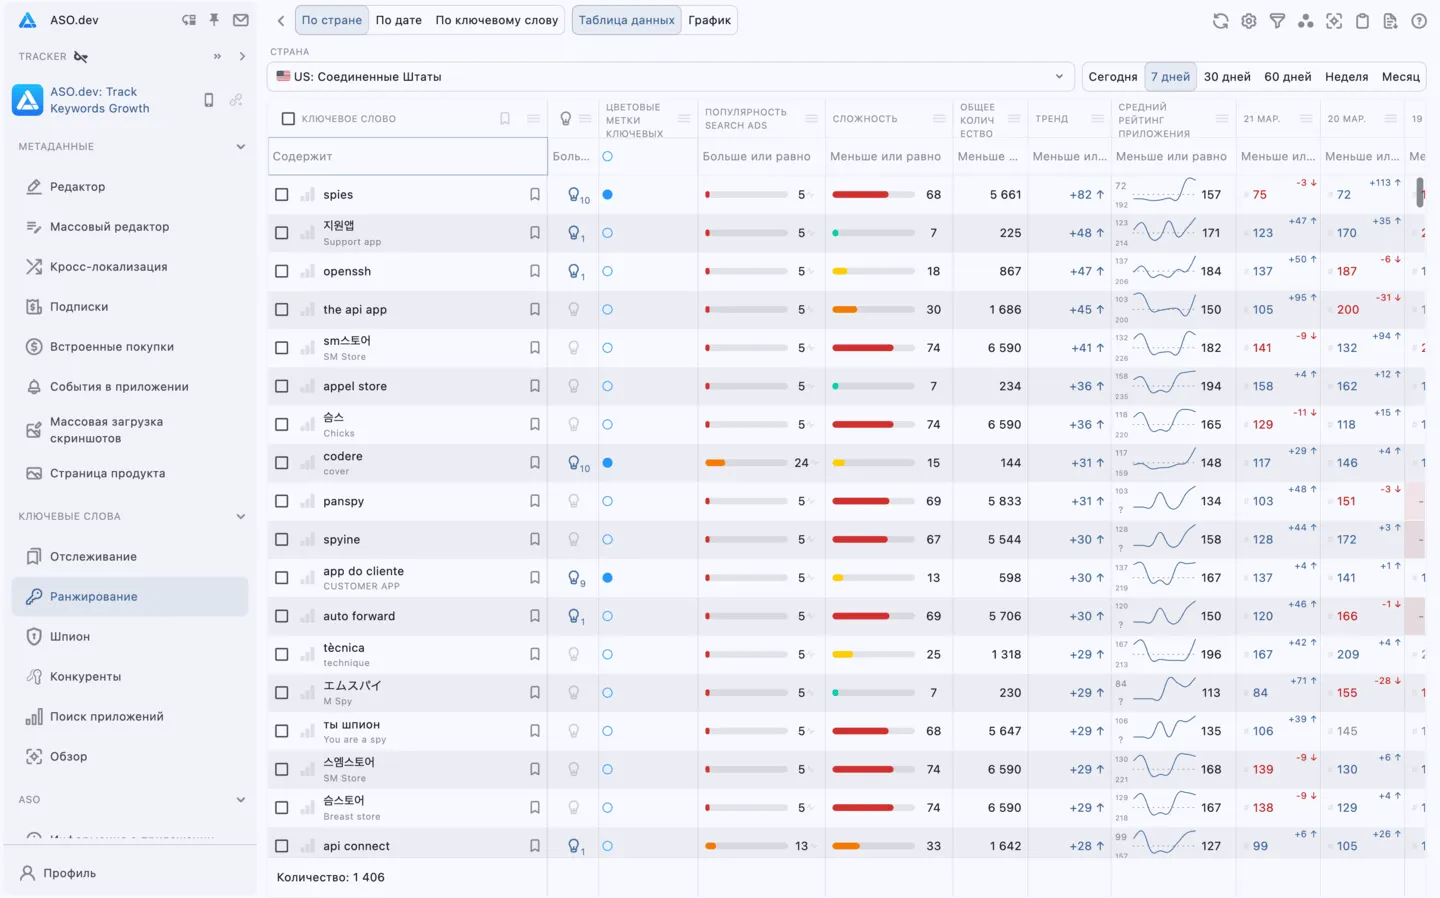Select the По дате tab
Screen dimensions: 1440x898
tap(398, 20)
